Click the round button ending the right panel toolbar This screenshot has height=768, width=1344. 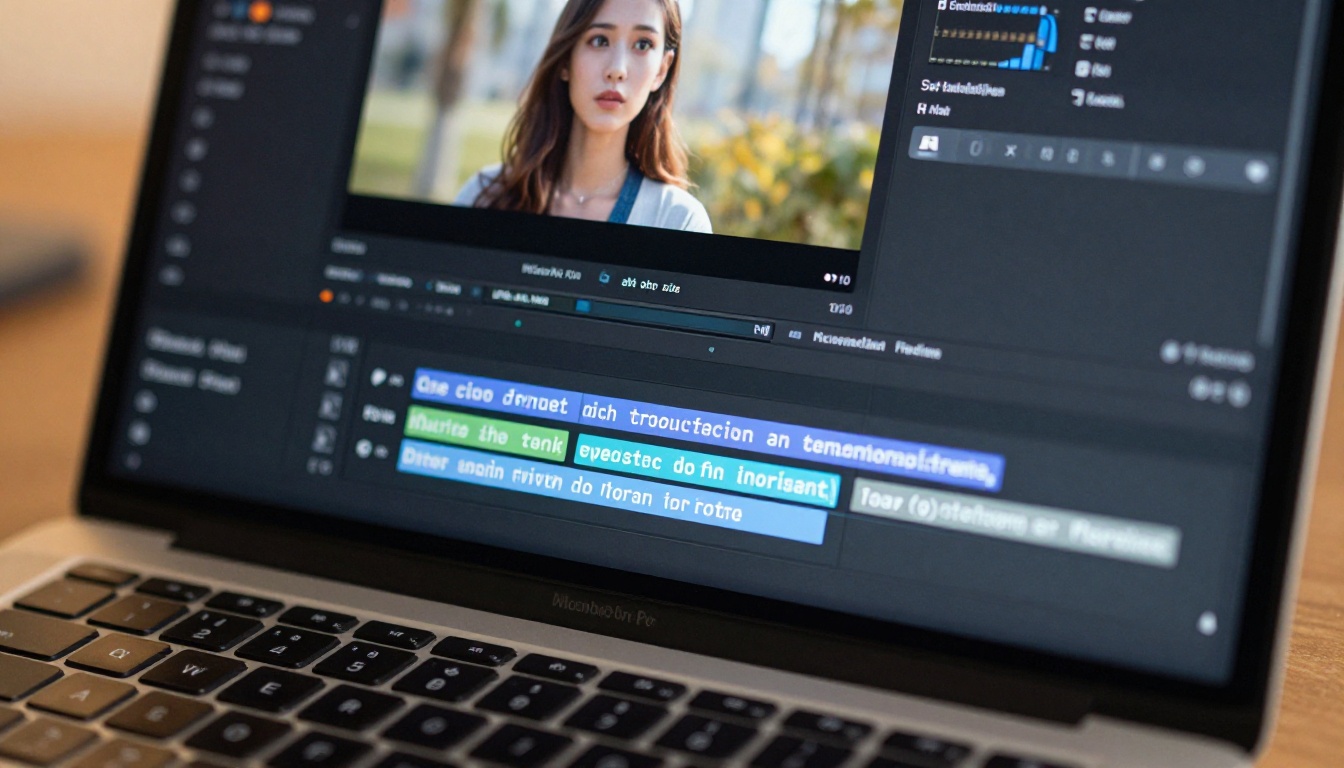[1257, 171]
